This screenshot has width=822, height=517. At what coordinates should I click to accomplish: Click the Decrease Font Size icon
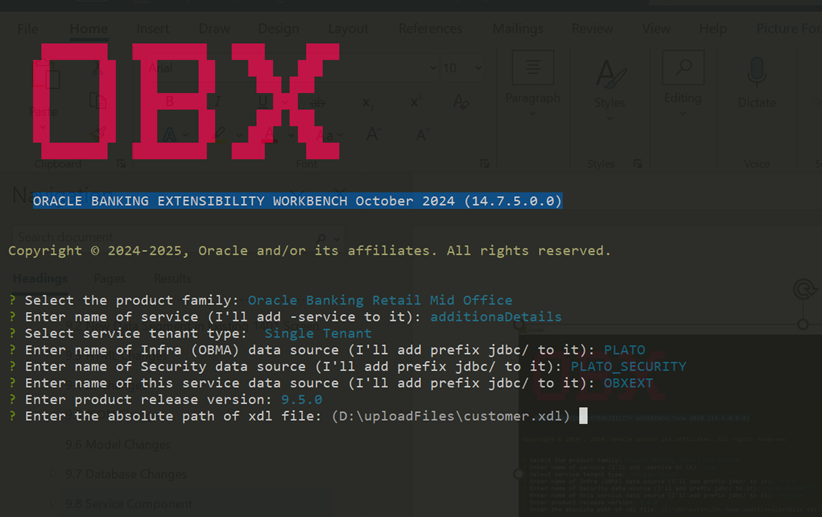(x=423, y=135)
